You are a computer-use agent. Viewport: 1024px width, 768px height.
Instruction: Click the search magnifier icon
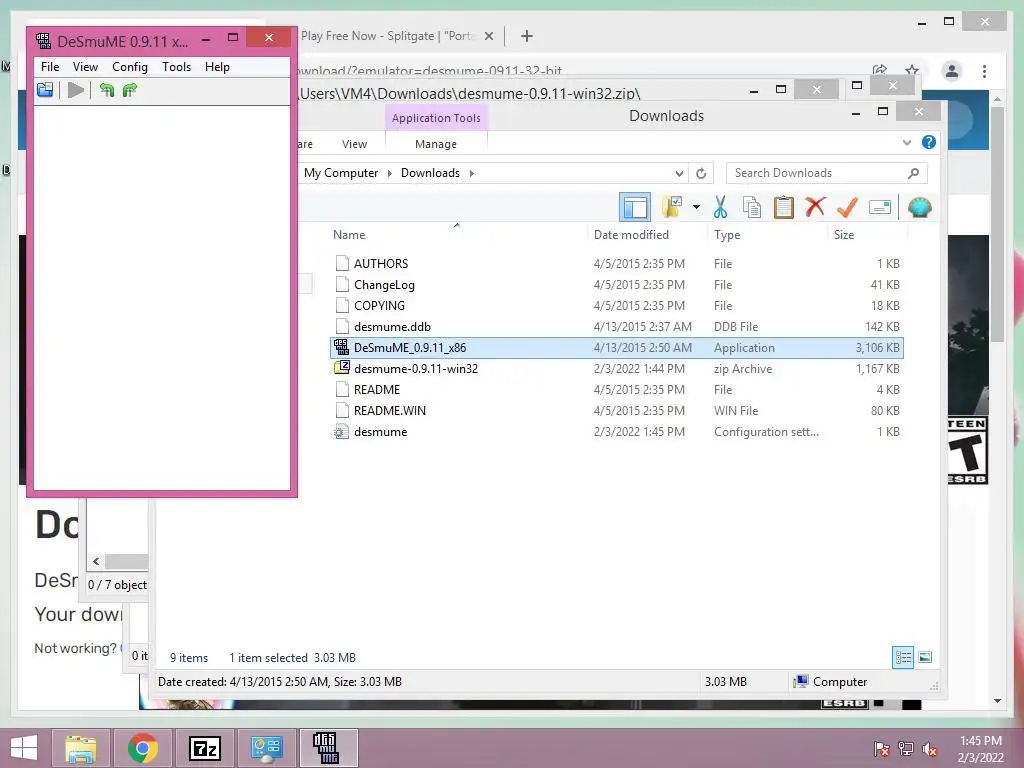[913, 173]
